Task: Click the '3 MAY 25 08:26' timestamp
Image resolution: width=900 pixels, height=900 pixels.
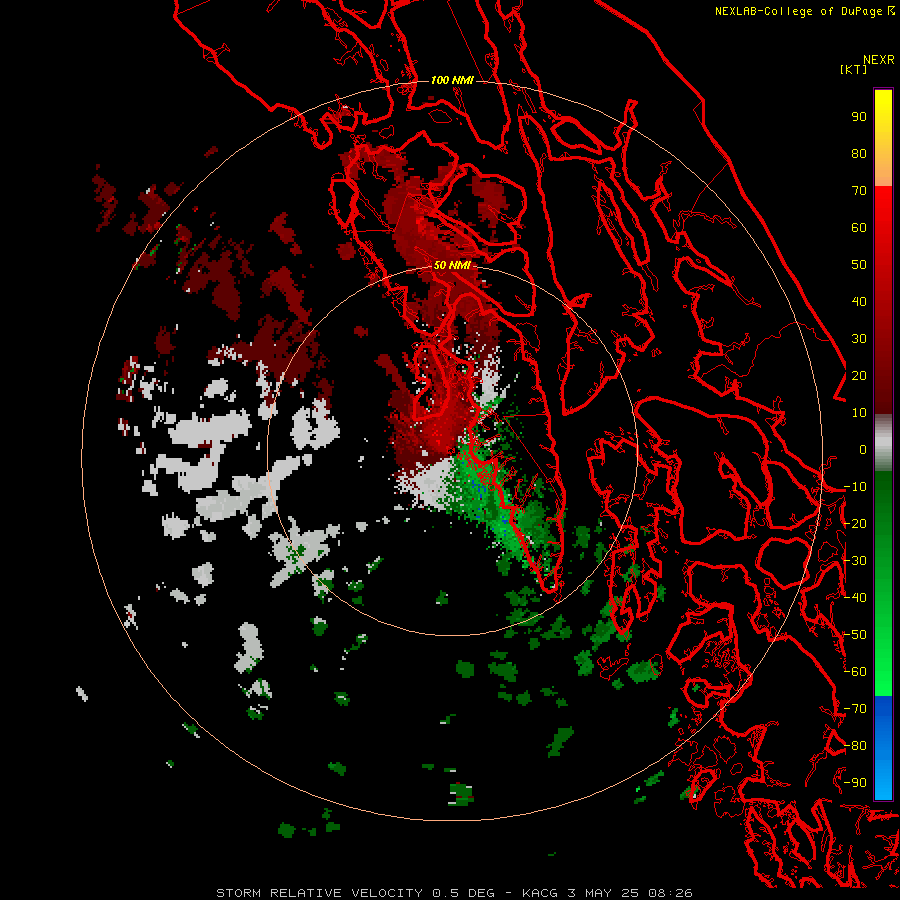Action: point(630,893)
